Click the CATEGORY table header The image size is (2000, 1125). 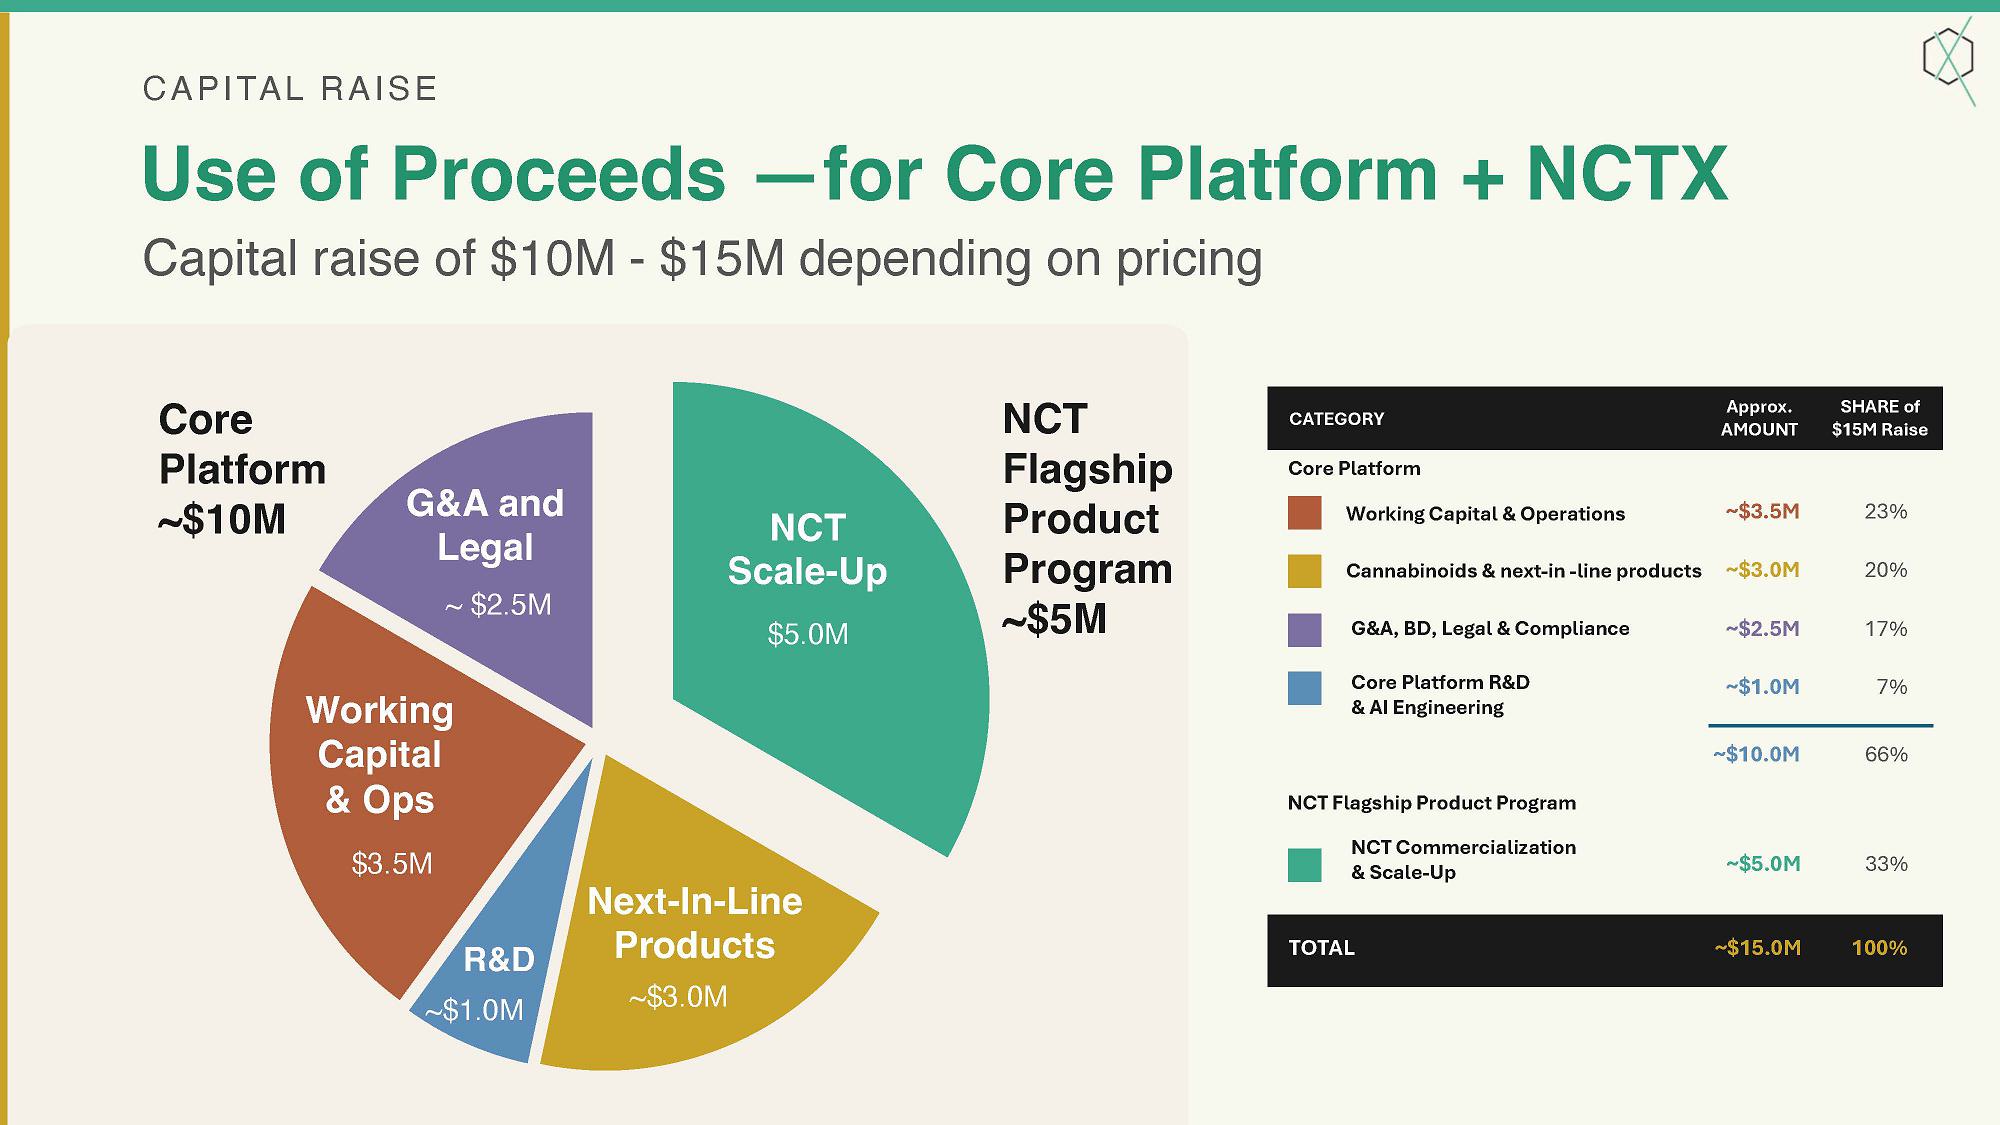coord(1336,419)
